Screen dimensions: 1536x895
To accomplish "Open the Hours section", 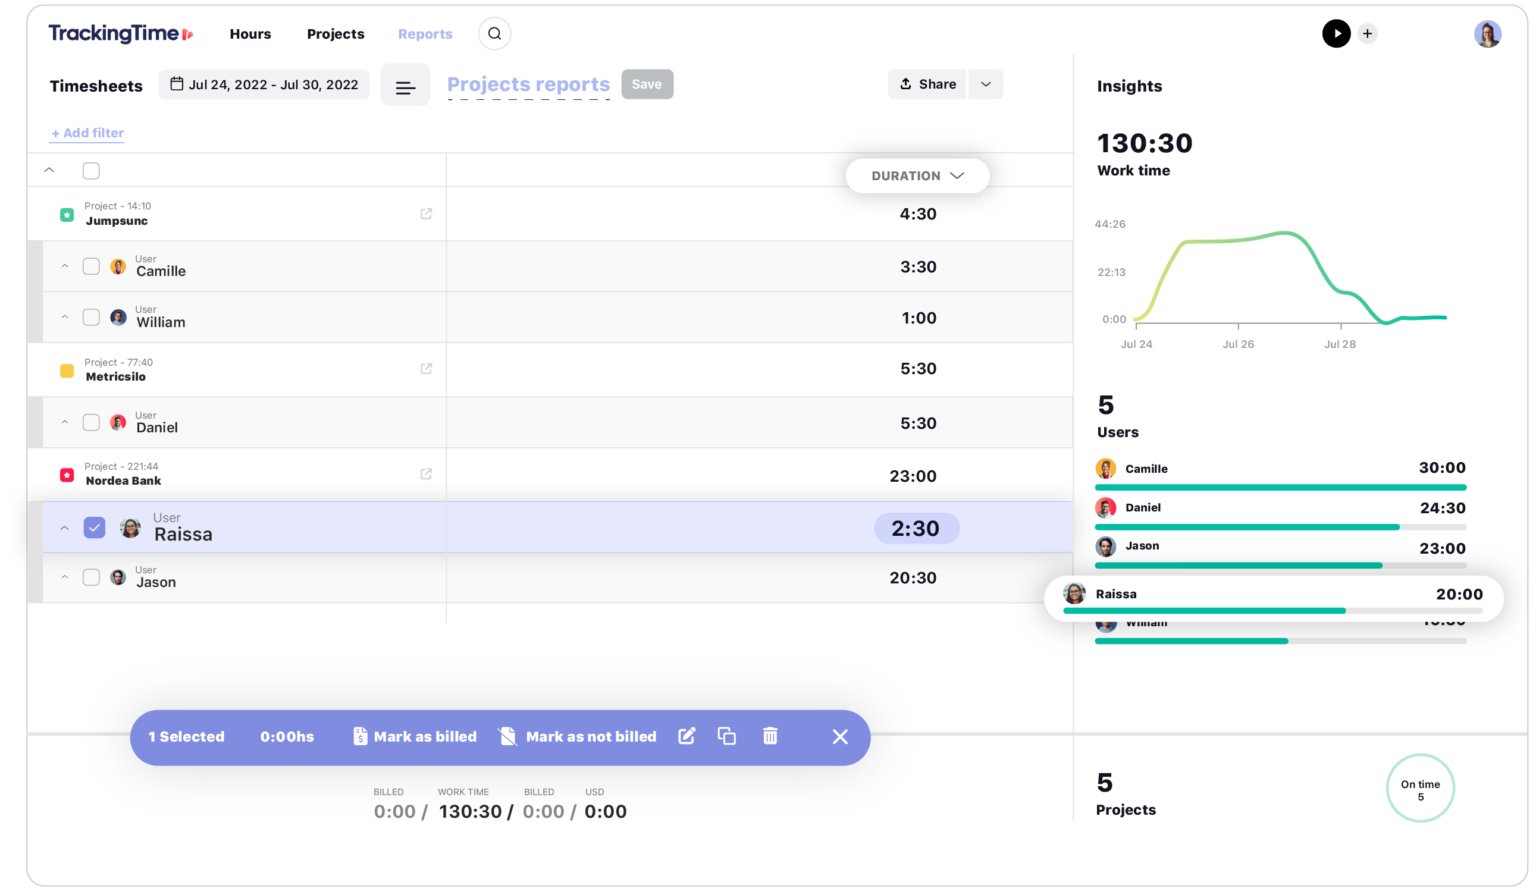I will (250, 33).
